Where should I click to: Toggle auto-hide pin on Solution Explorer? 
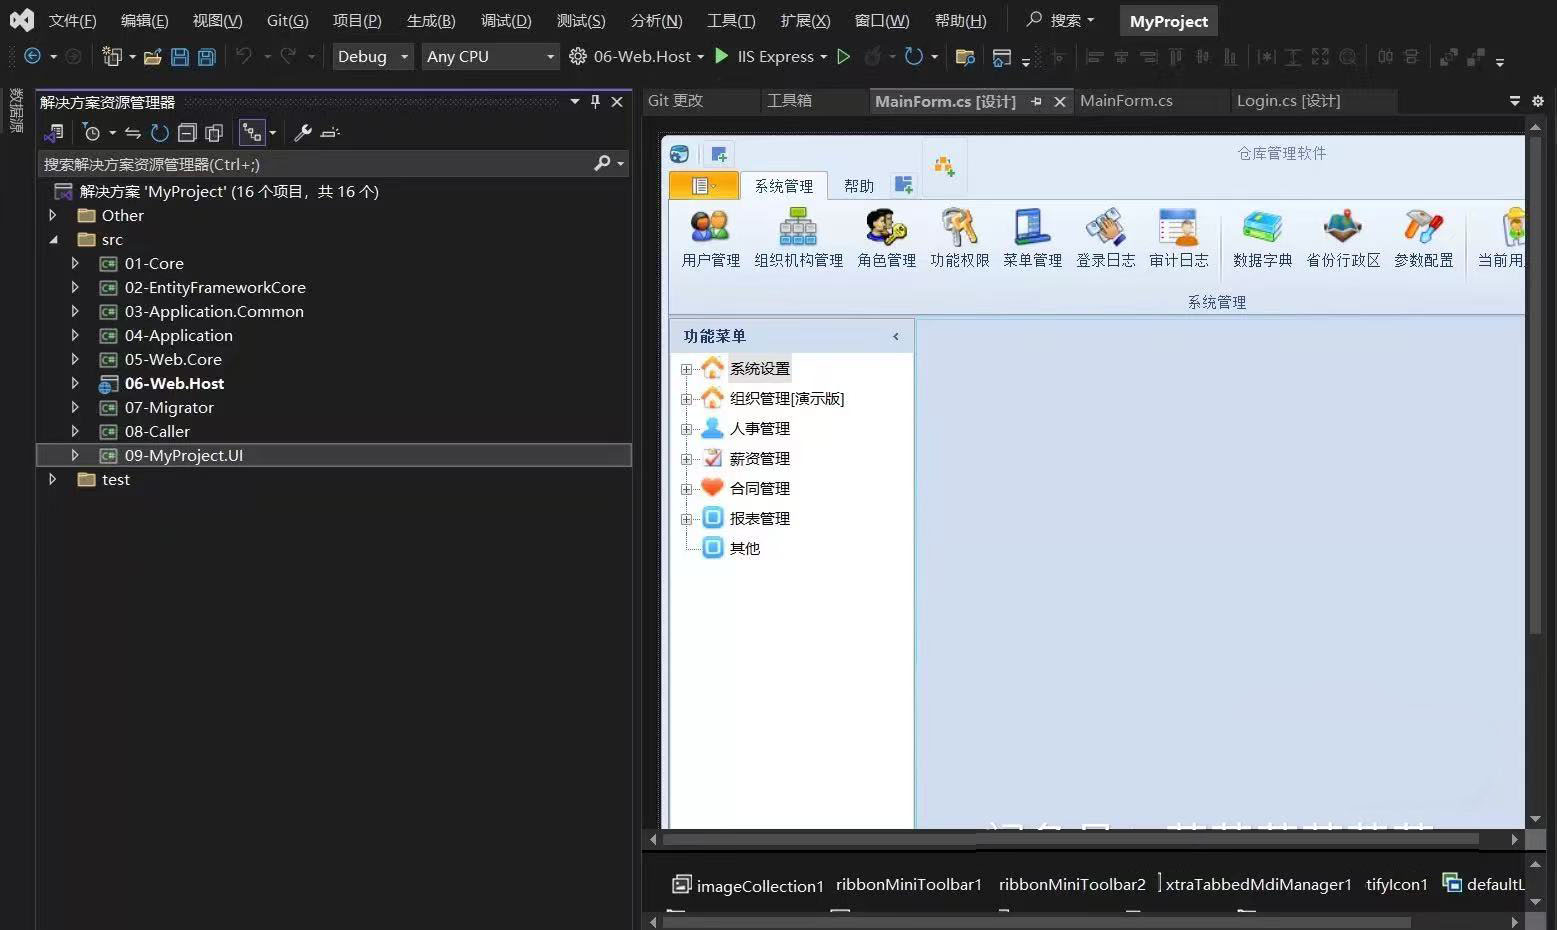point(595,101)
